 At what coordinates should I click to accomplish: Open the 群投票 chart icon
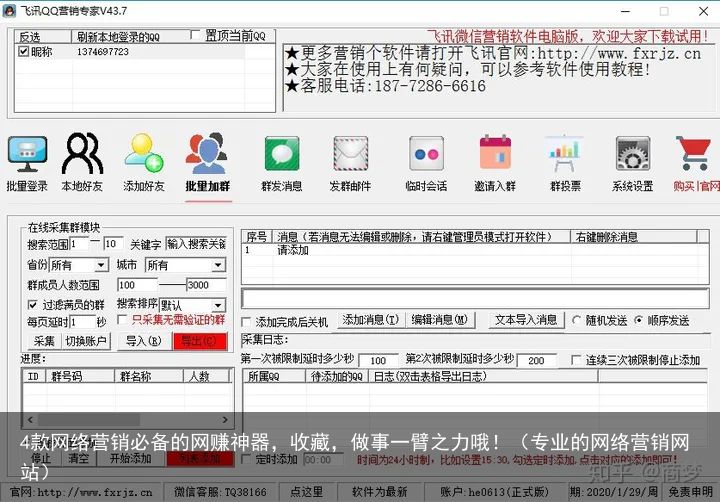564,153
